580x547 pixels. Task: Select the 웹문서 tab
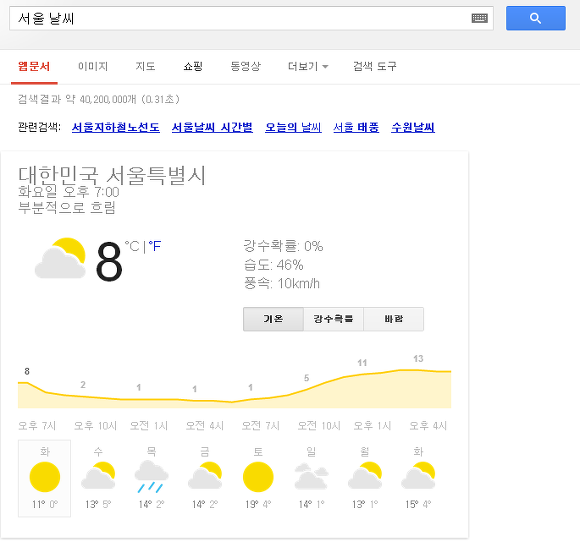tap(34, 67)
